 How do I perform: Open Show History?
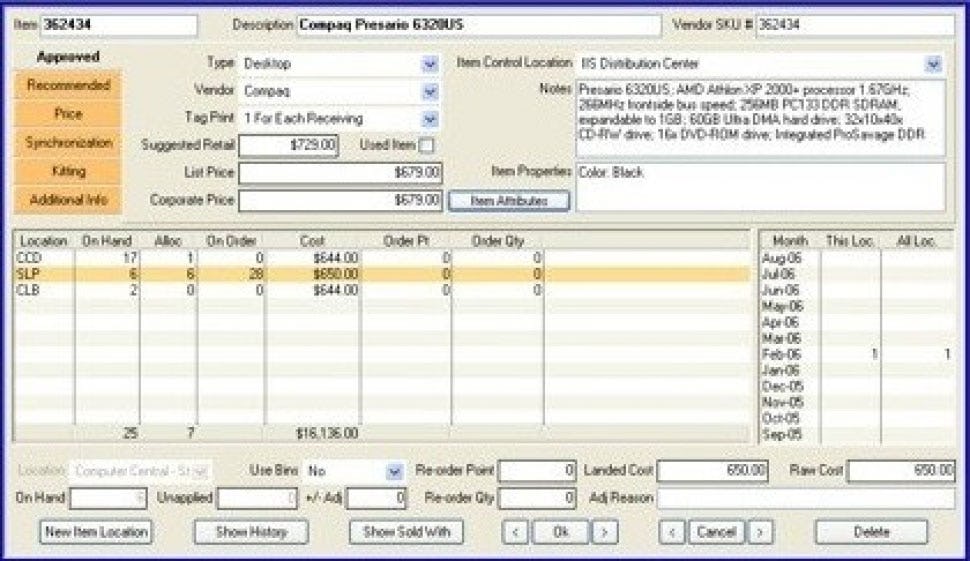(x=251, y=532)
